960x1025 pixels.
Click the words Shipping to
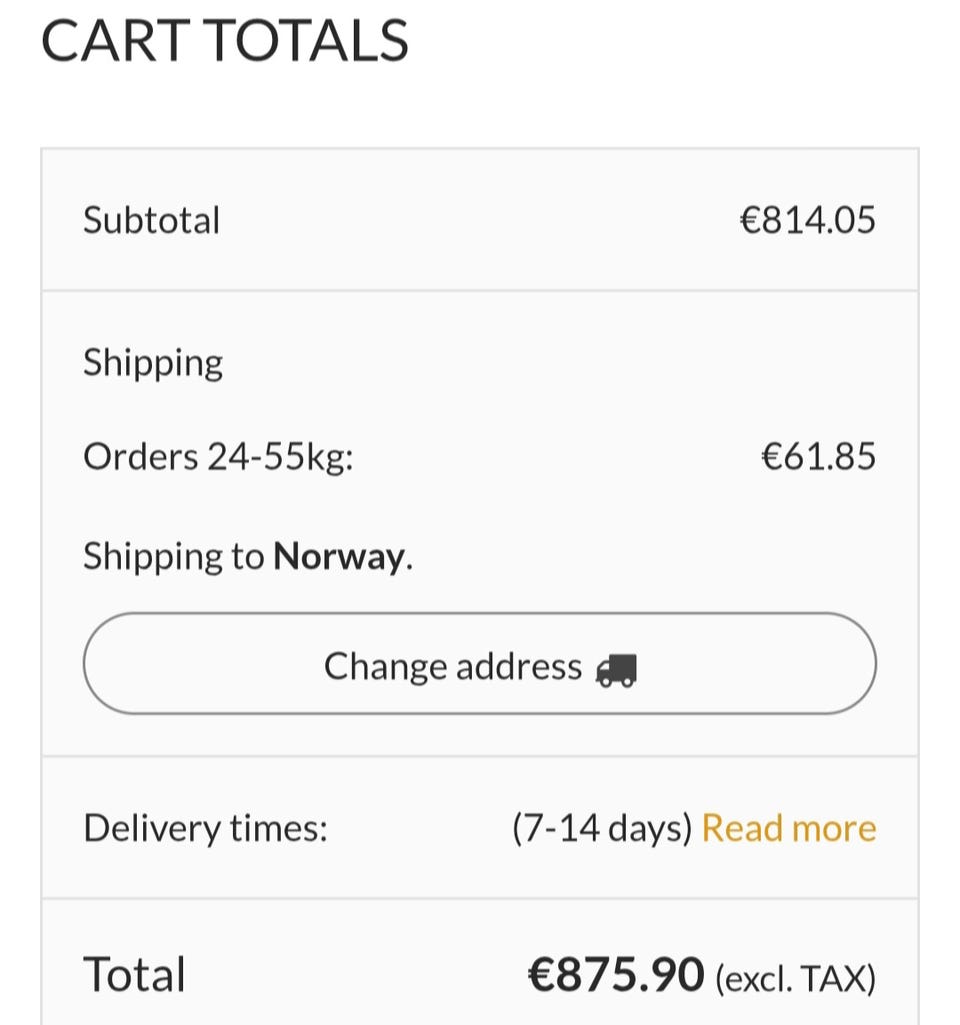pyautogui.click(x=173, y=556)
